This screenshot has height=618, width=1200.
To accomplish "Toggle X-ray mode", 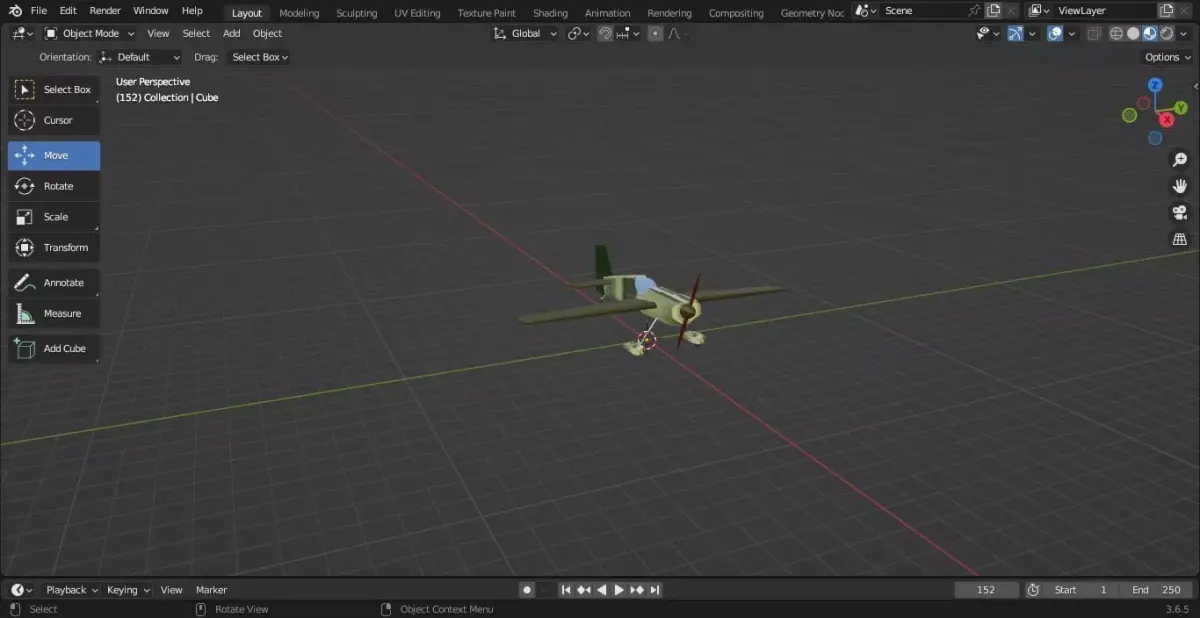I will click(1094, 33).
